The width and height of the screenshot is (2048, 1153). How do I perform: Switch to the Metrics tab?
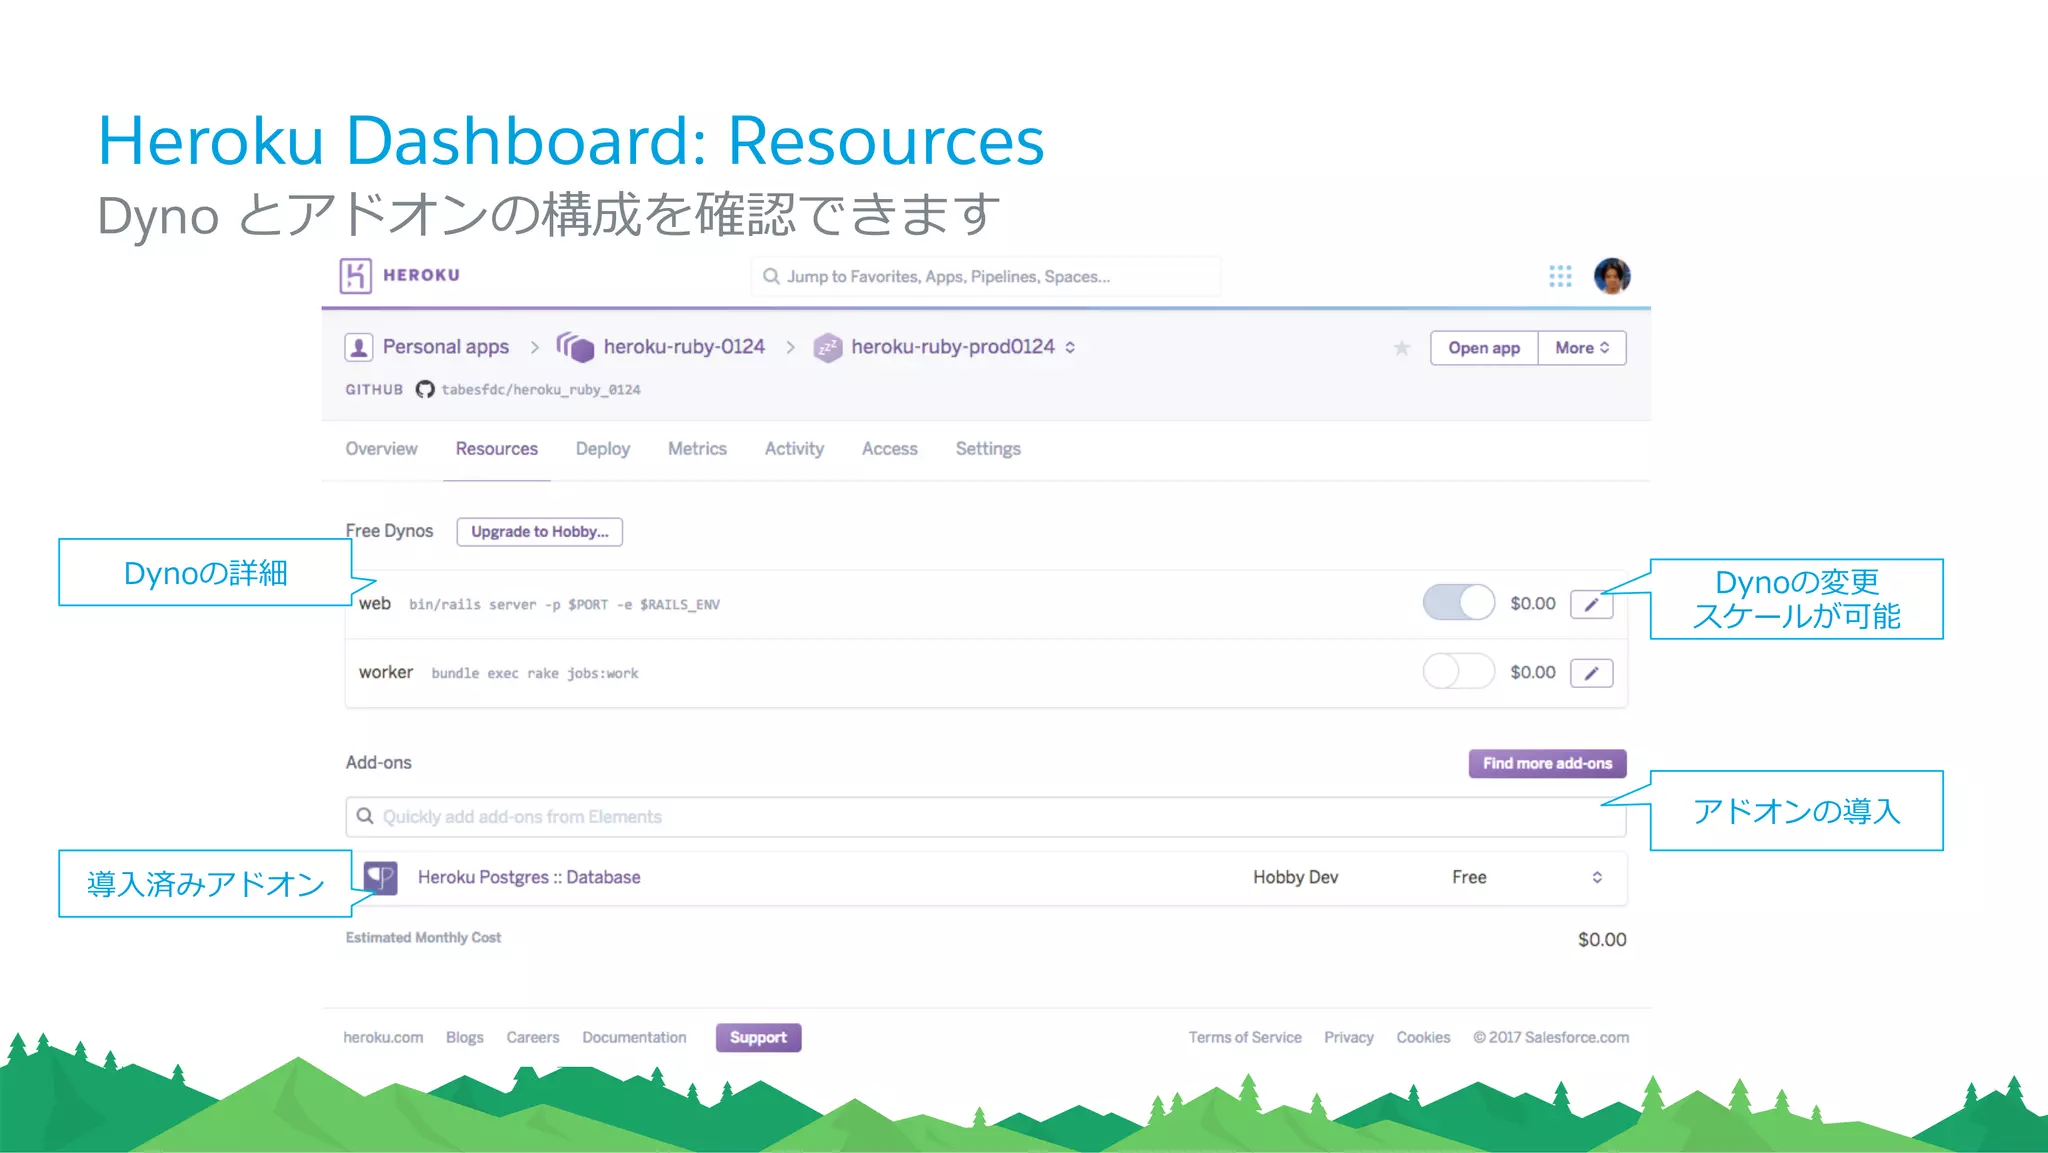click(x=697, y=449)
